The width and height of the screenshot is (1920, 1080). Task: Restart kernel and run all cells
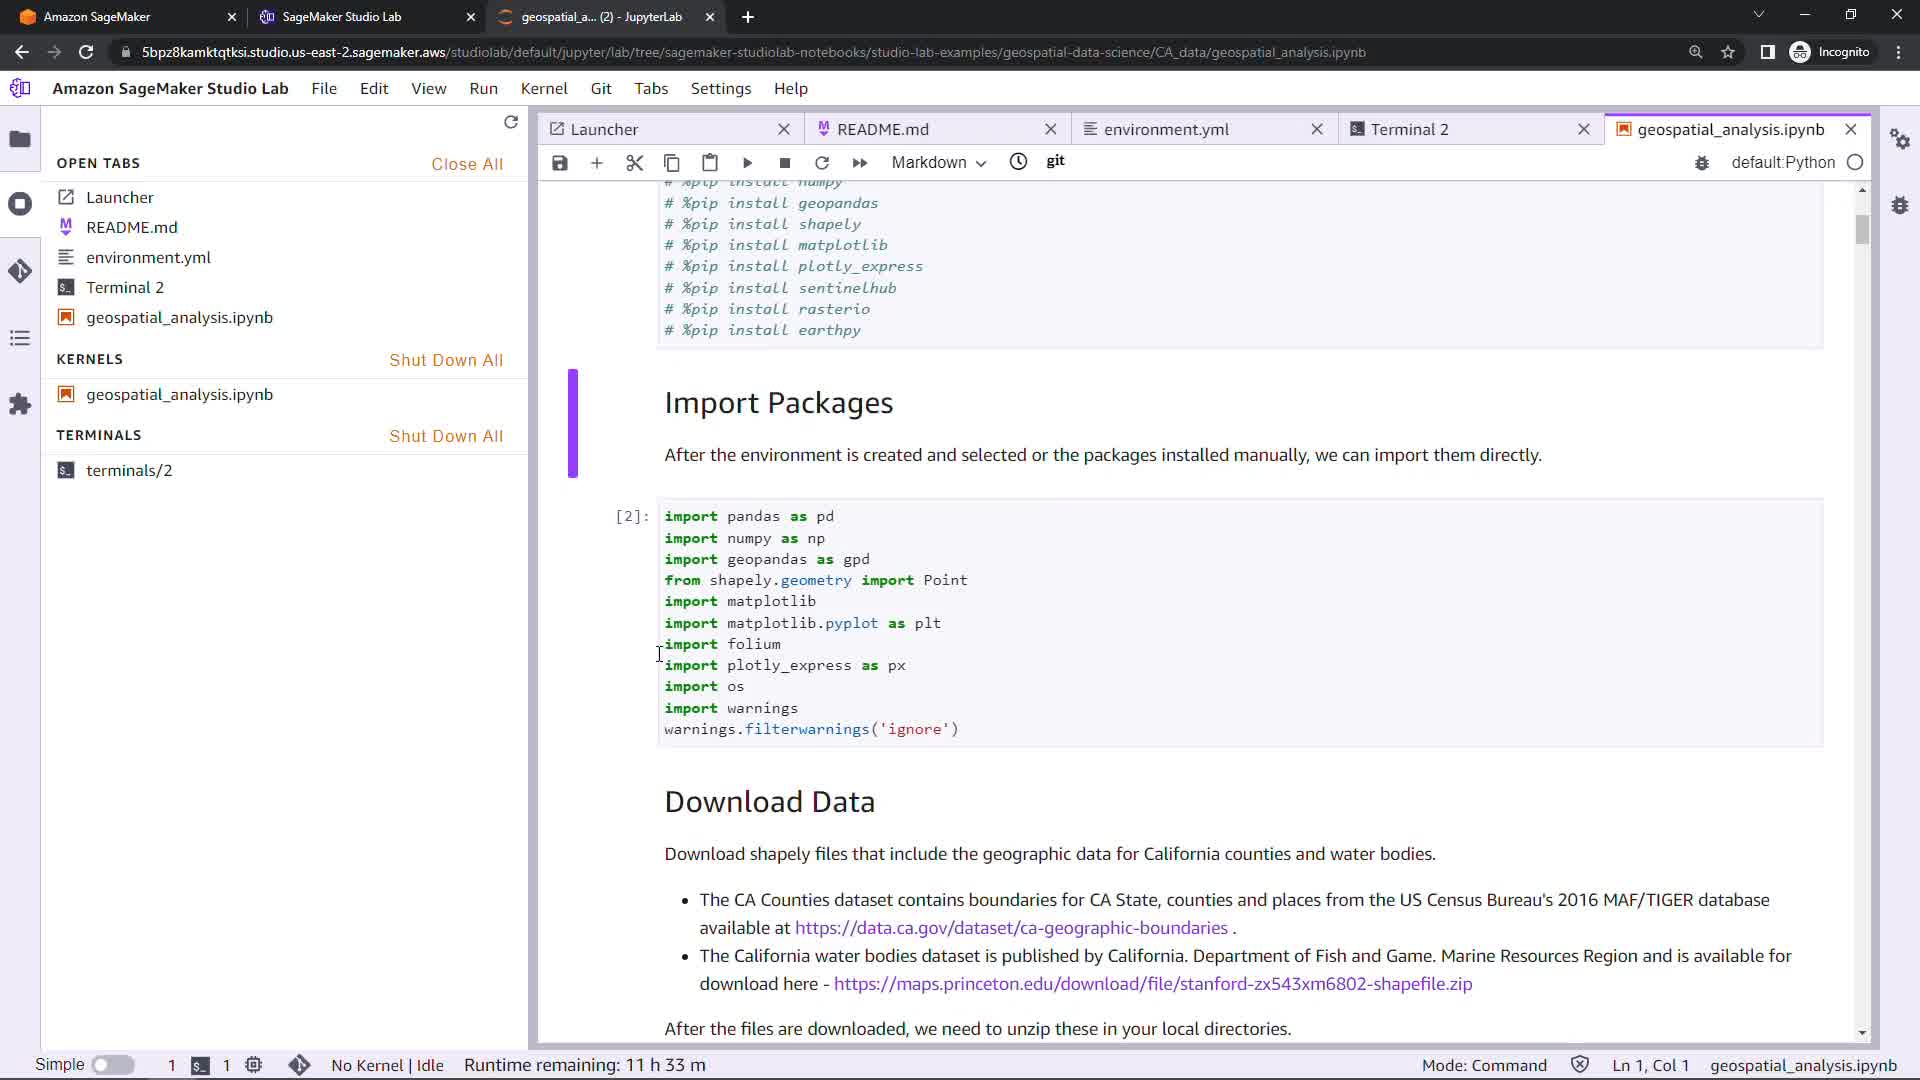pos(859,163)
